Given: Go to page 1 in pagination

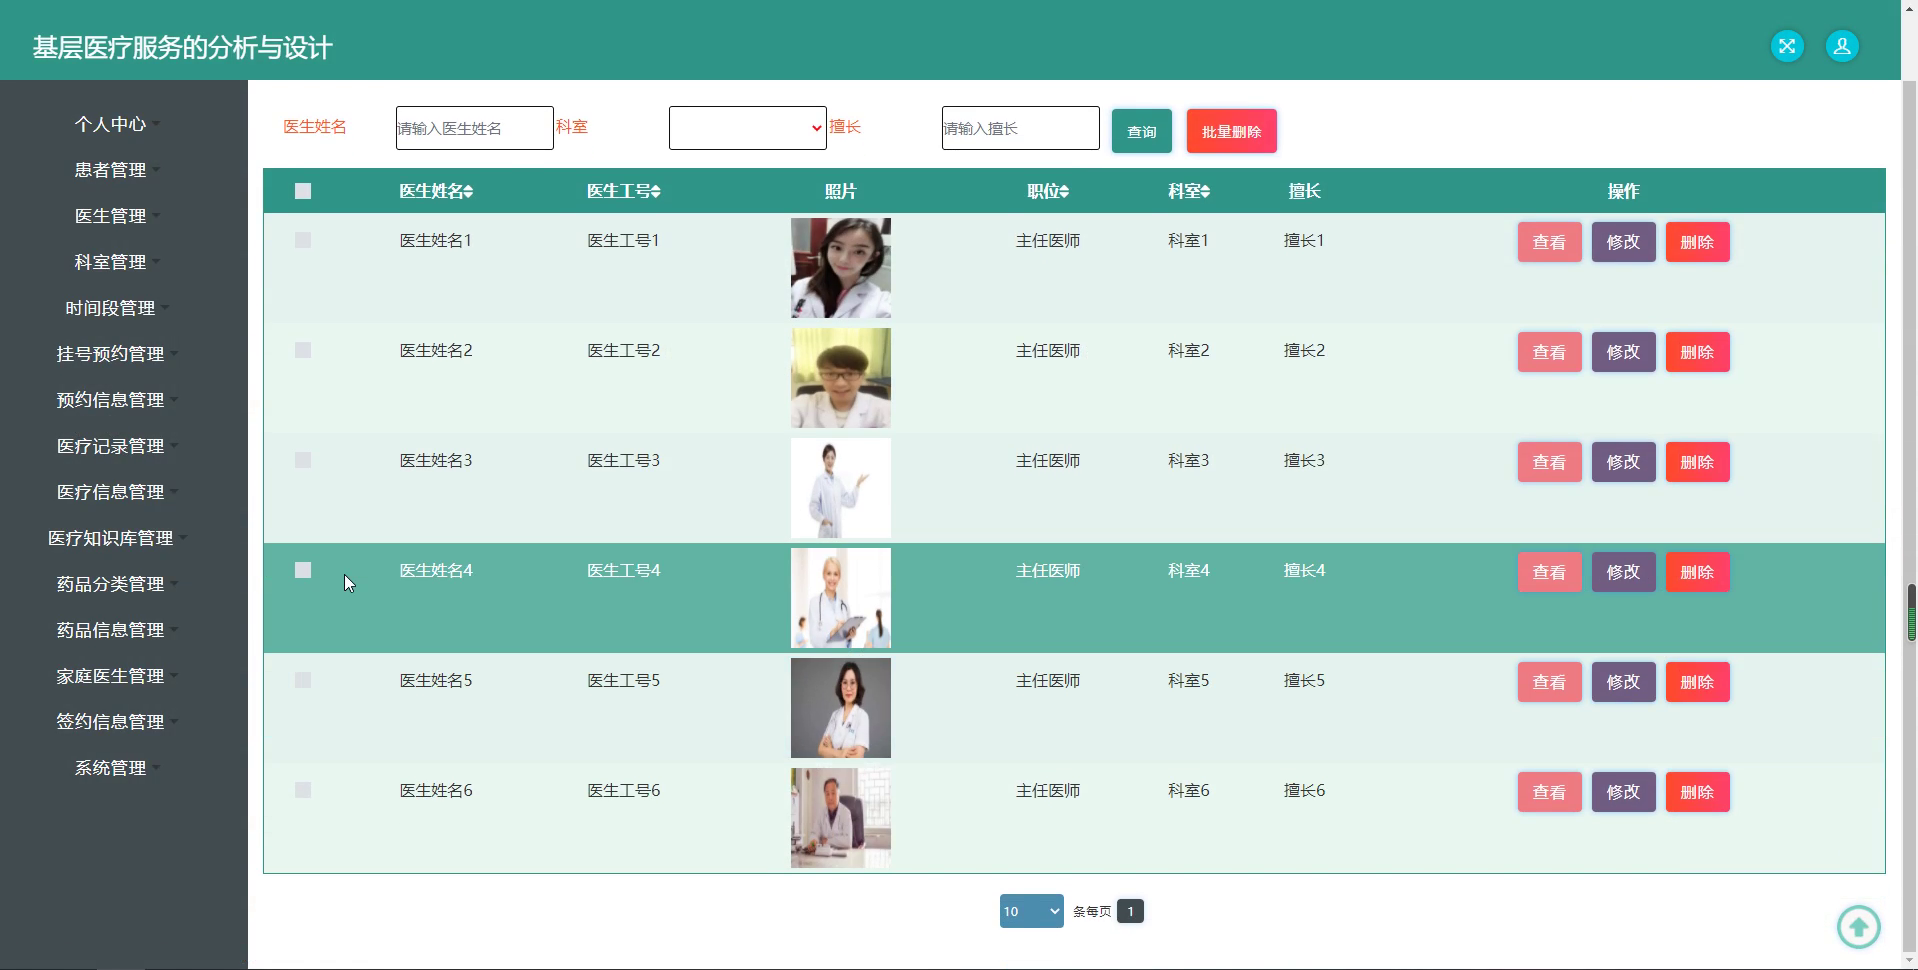Looking at the screenshot, I should [1130, 911].
